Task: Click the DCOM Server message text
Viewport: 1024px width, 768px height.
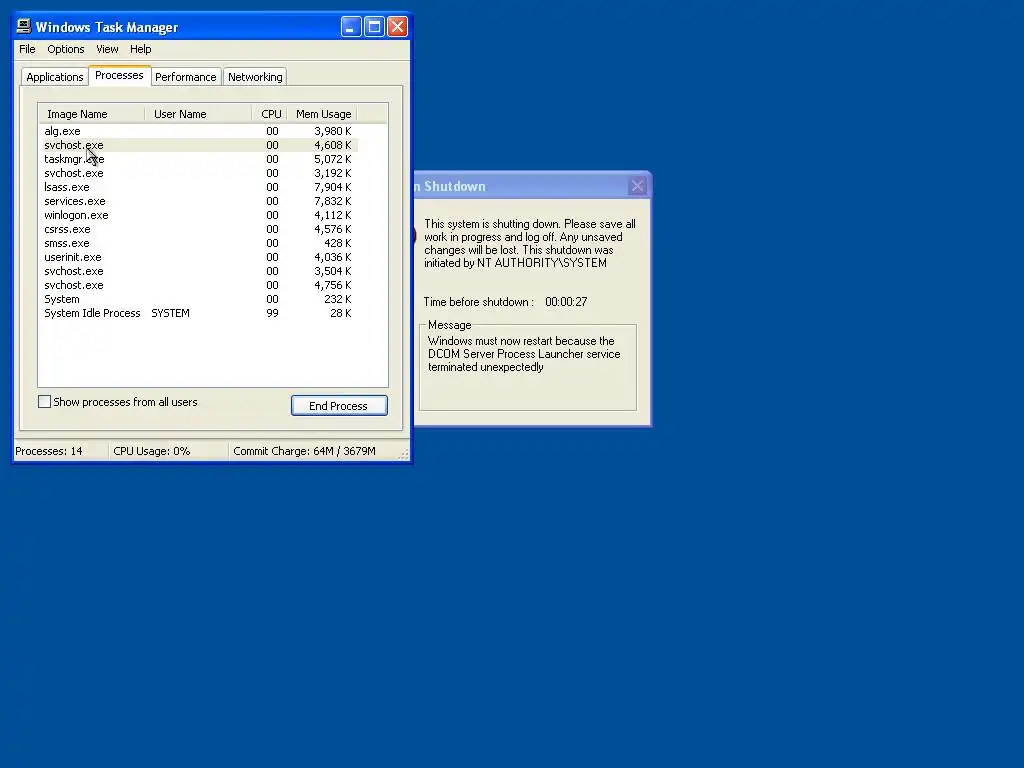Action: pos(524,354)
